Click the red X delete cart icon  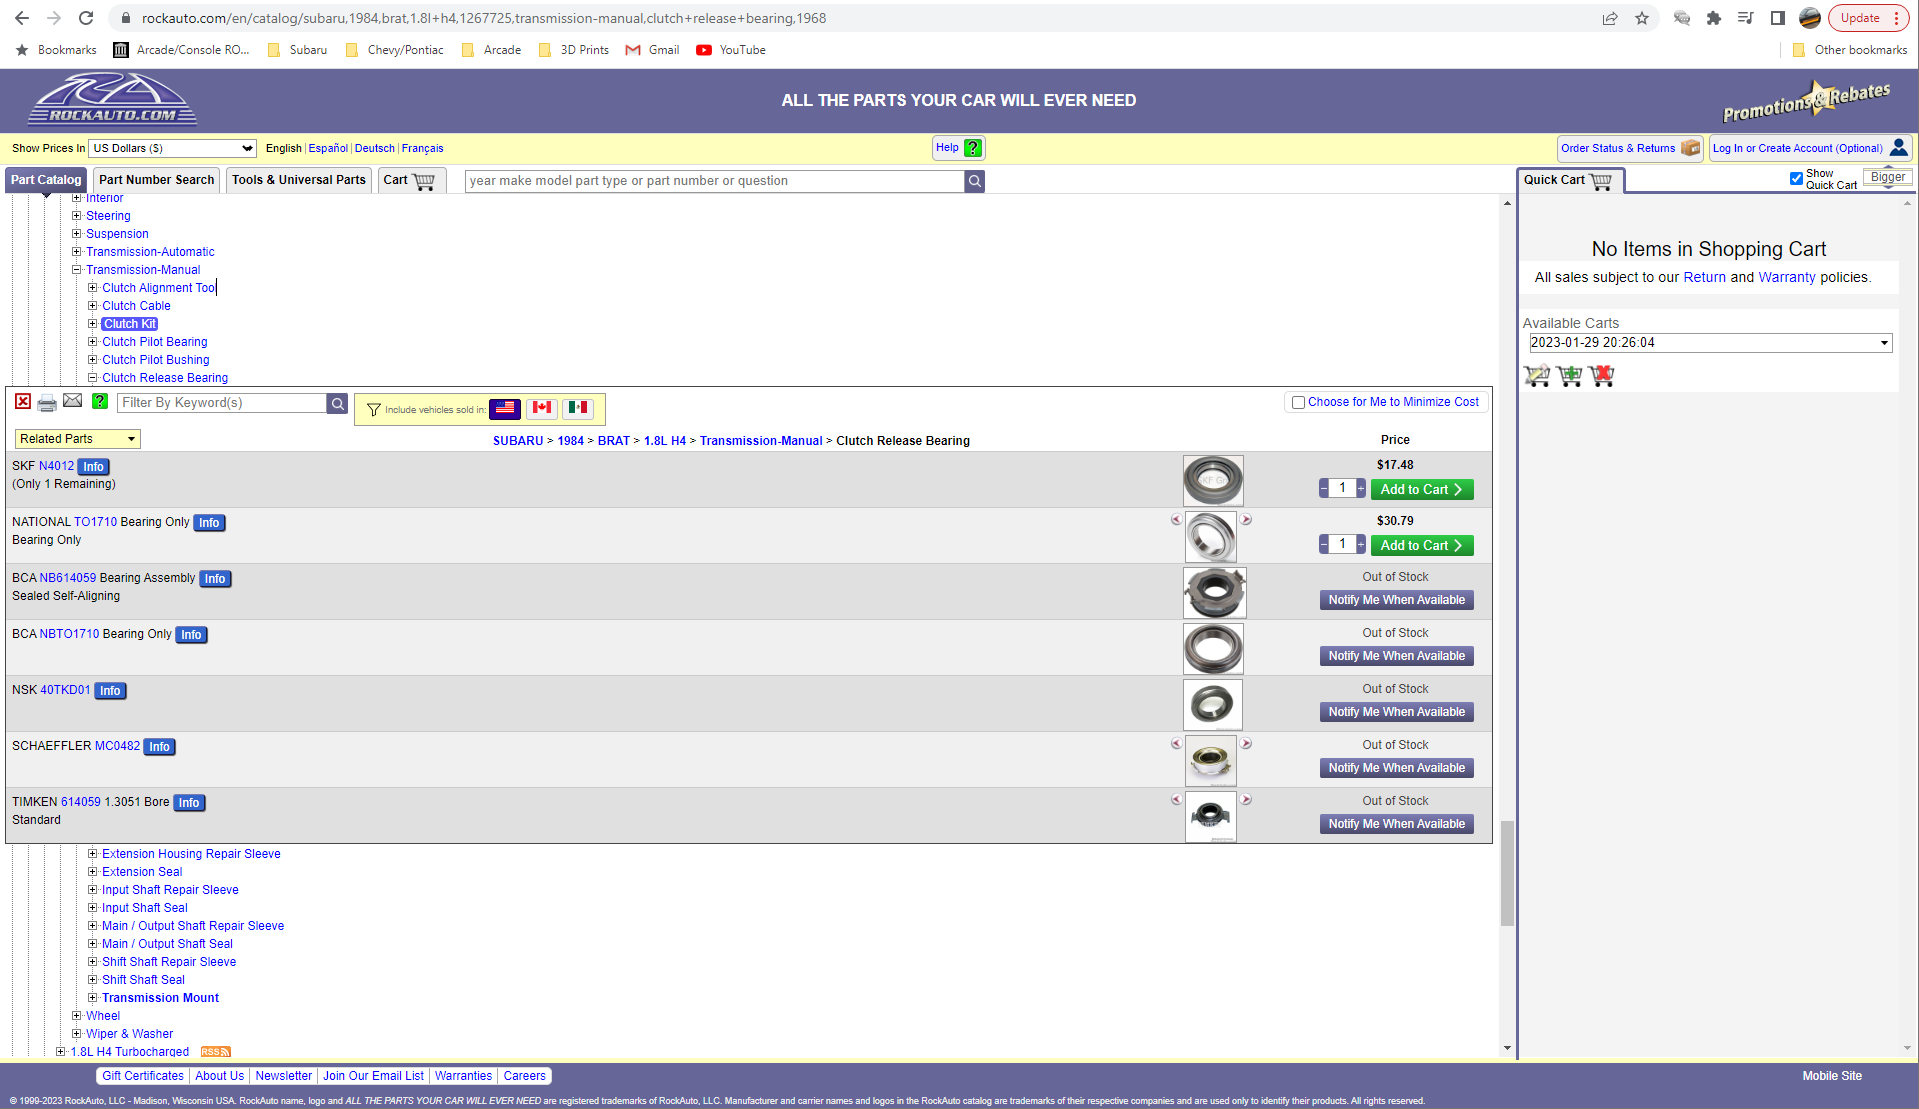coord(1602,376)
